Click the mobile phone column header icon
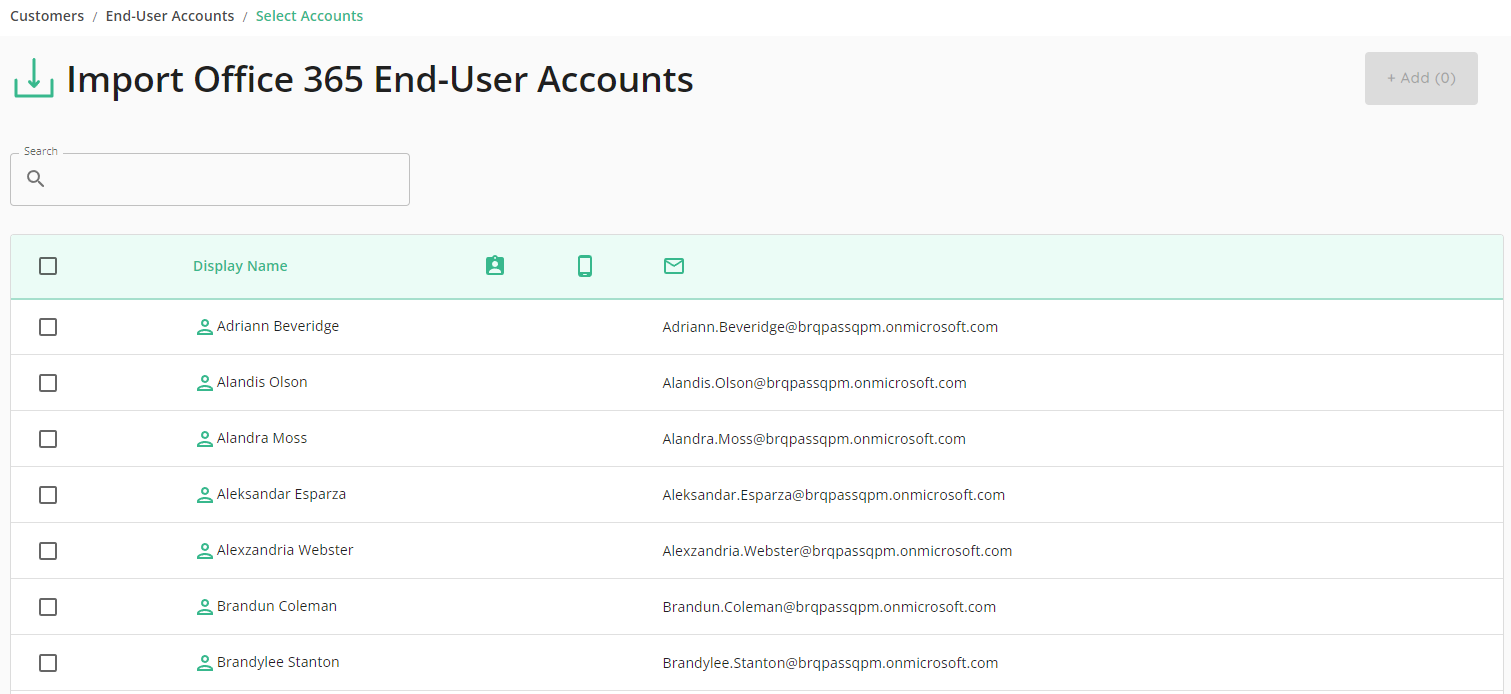The height and width of the screenshot is (694, 1511). (585, 266)
